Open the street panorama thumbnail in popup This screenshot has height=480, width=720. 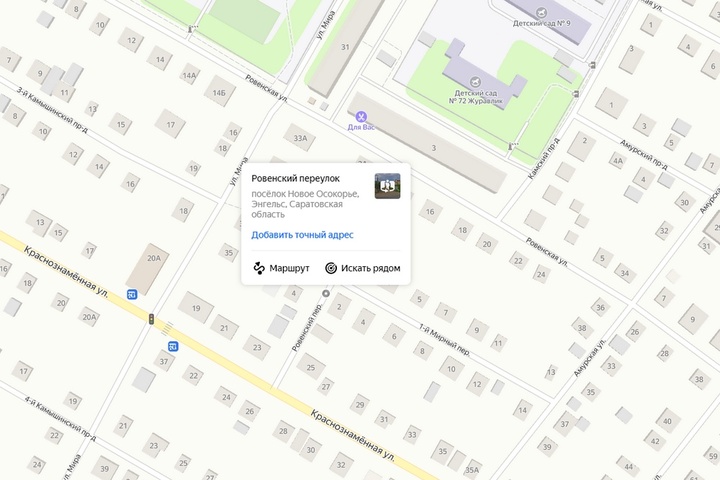pyautogui.click(x=387, y=186)
